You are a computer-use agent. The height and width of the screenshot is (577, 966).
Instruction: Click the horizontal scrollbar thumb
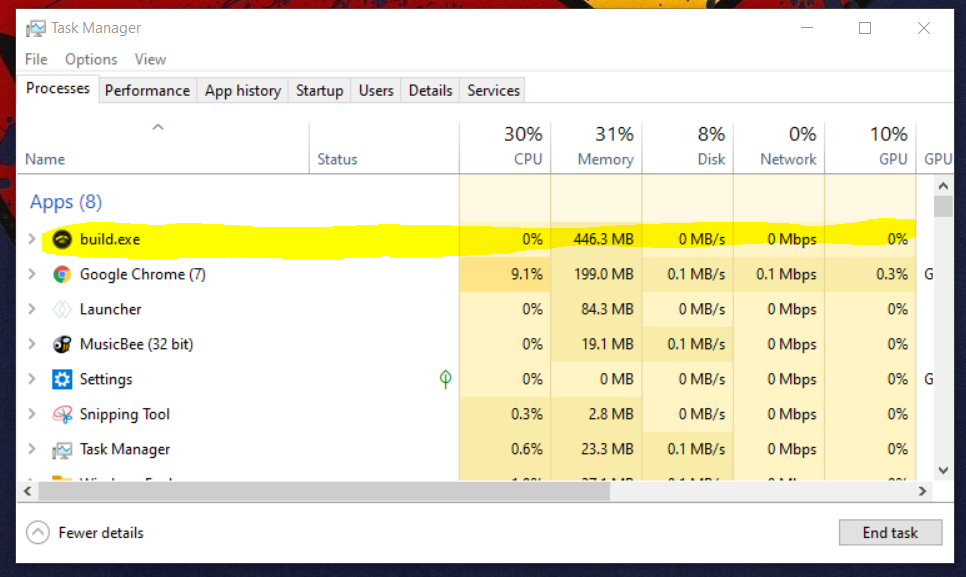coord(324,491)
